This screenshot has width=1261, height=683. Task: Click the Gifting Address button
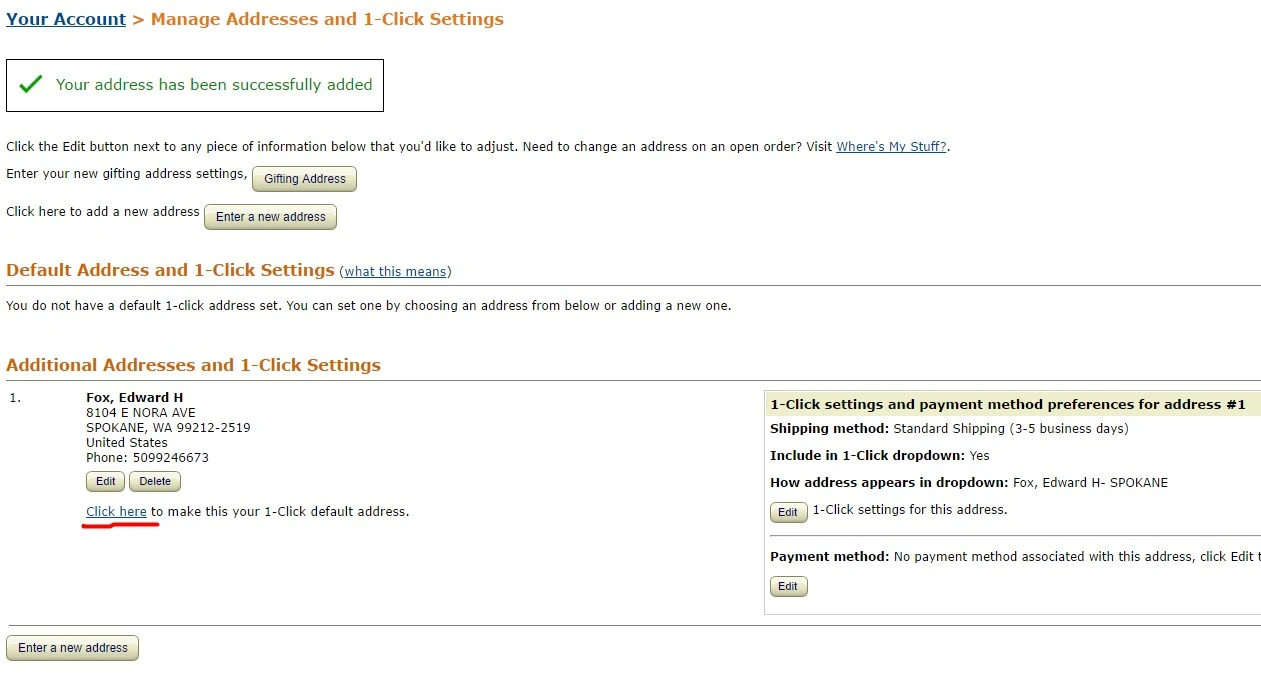(305, 179)
